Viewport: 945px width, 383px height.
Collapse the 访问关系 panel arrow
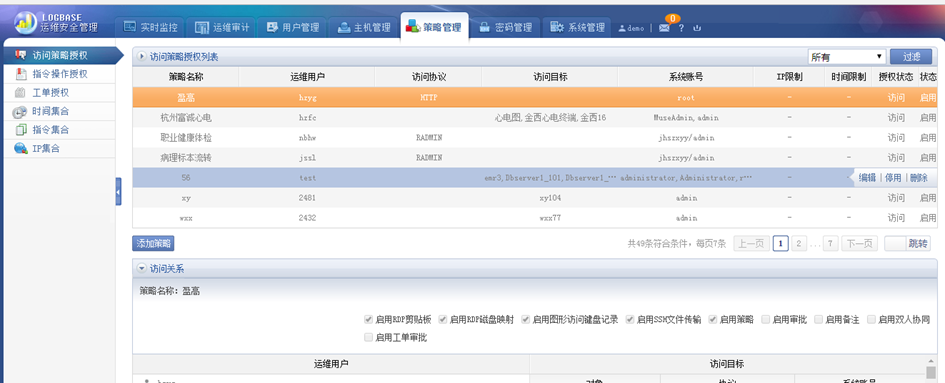[142, 268]
